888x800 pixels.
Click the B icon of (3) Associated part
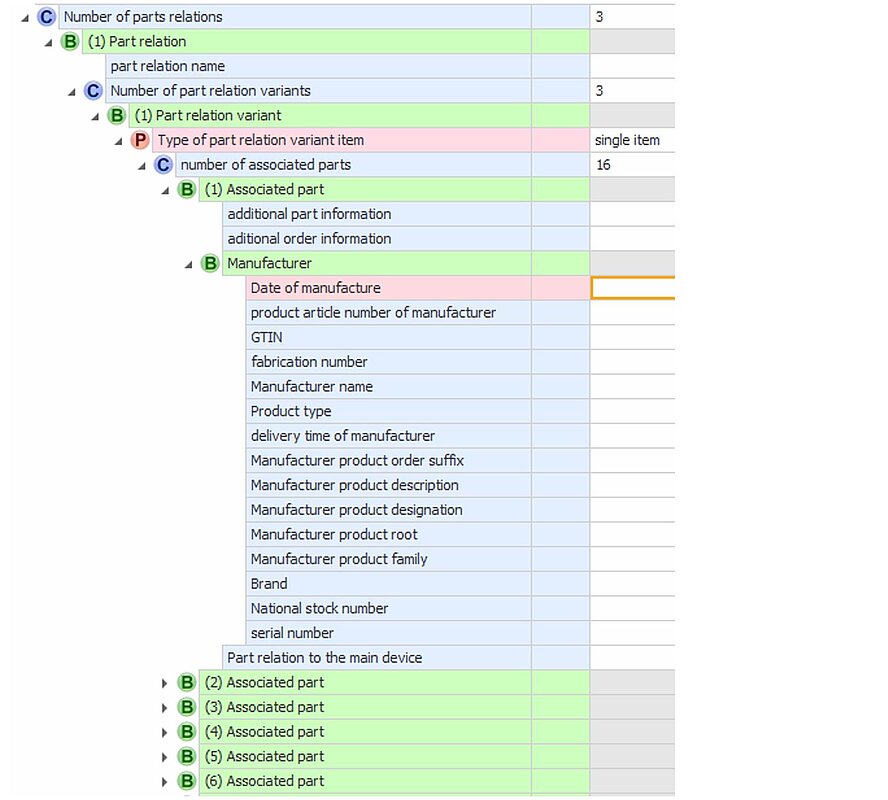[187, 707]
